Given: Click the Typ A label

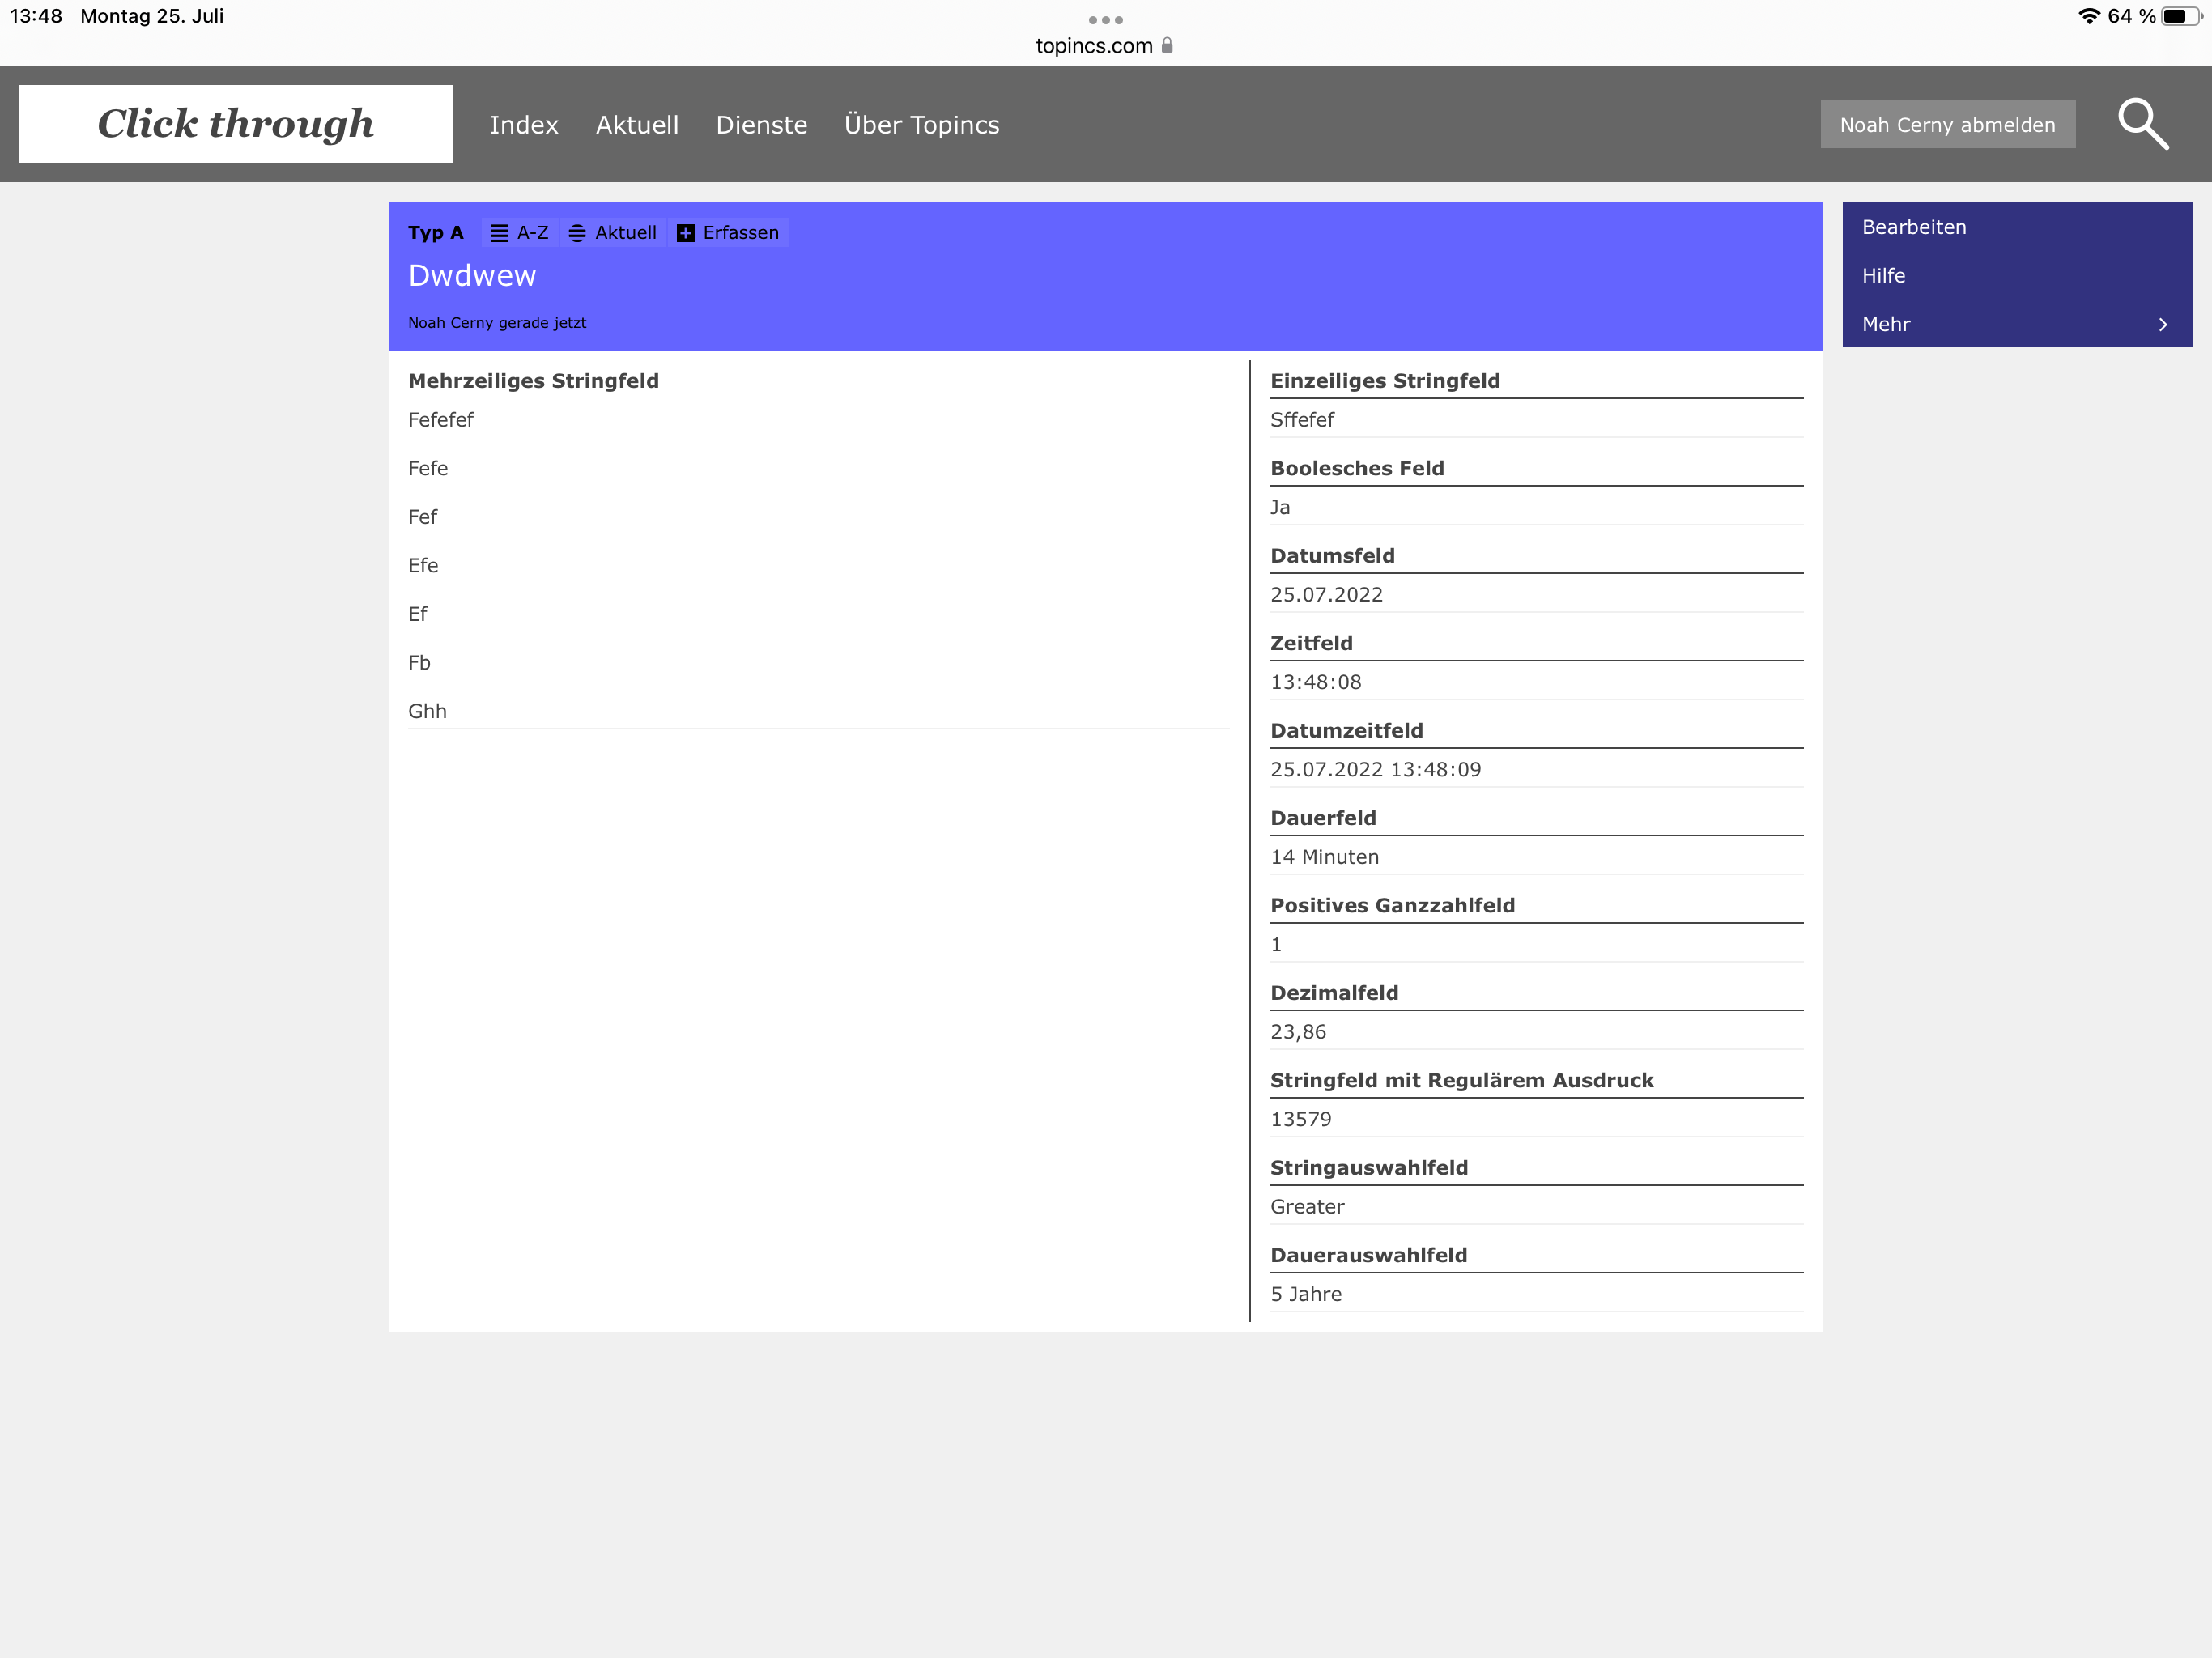Looking at the screenshot, I should pos(435,233).
